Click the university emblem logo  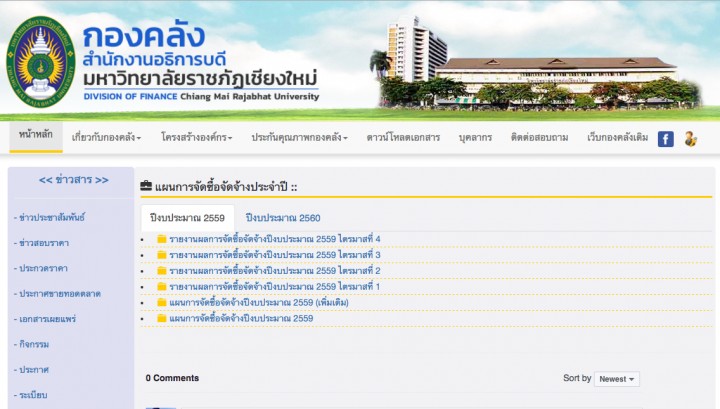(x=40, y=62)
